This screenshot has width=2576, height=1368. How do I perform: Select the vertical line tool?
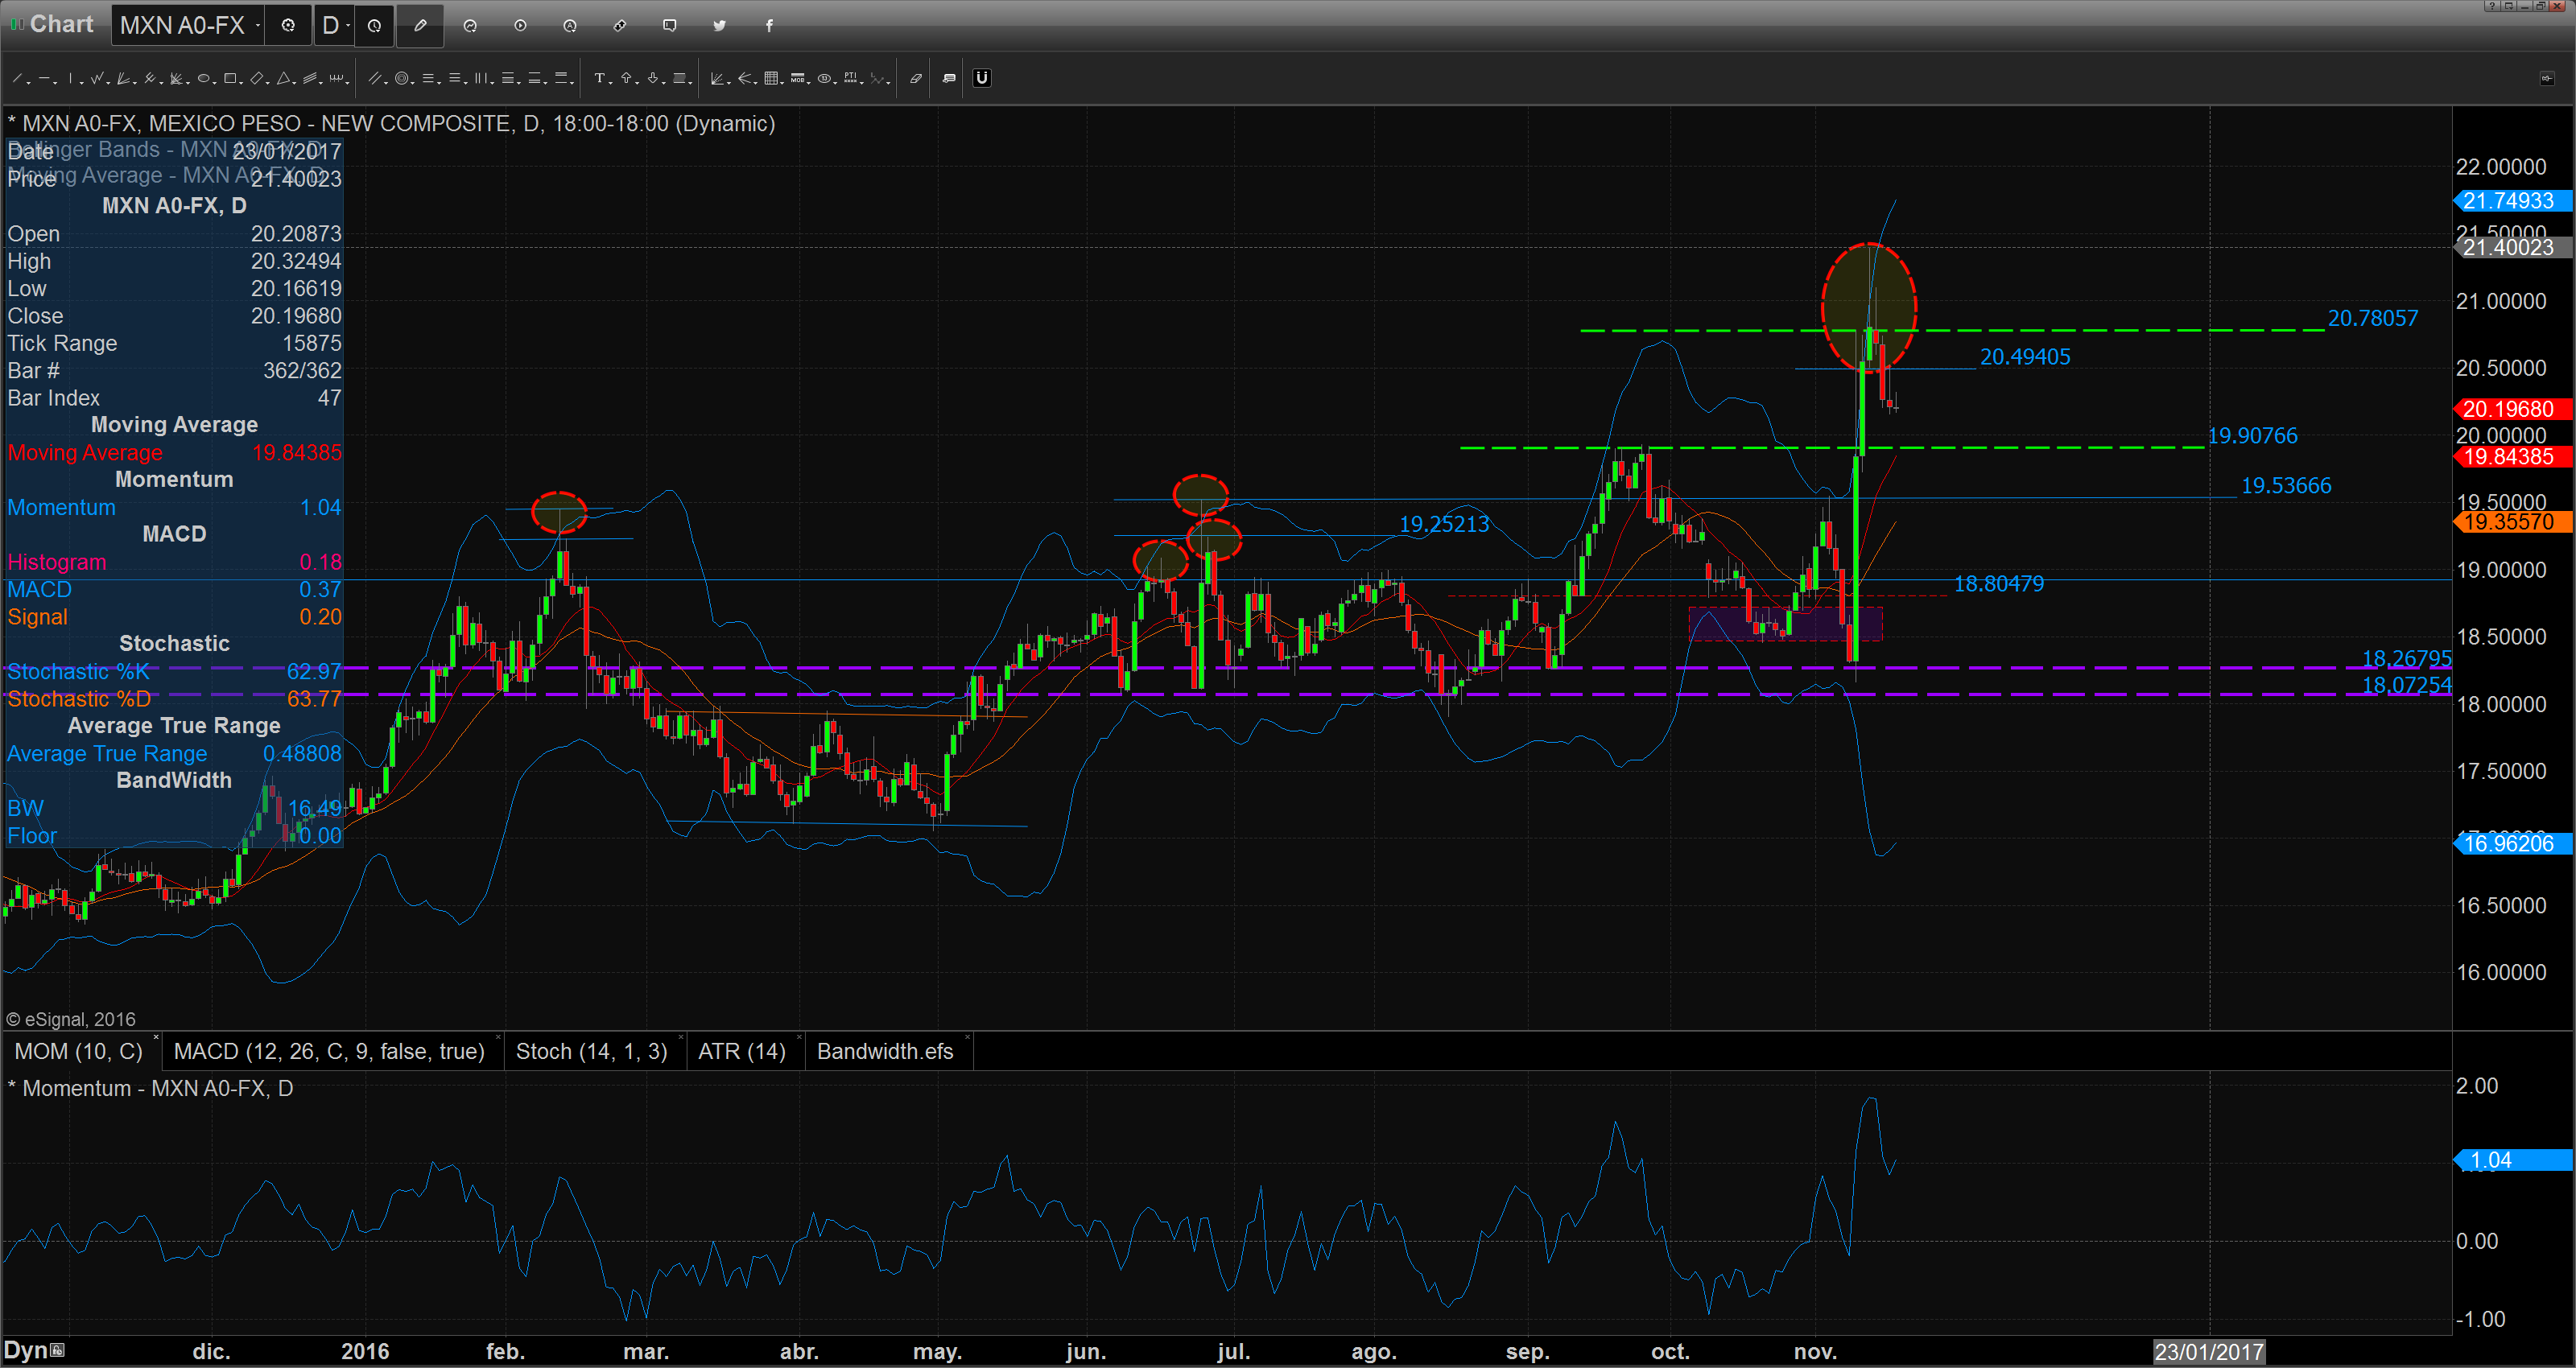(70, 78)
